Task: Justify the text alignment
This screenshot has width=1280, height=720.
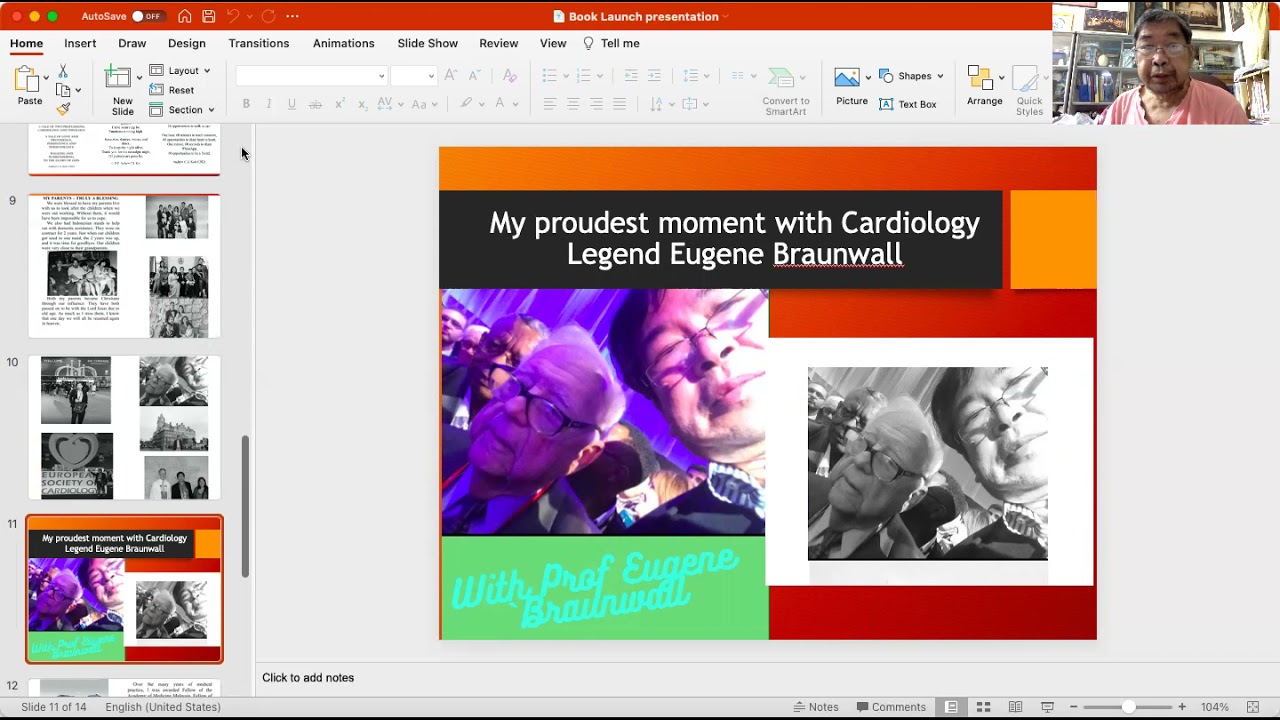Action: tap(620, 104)
